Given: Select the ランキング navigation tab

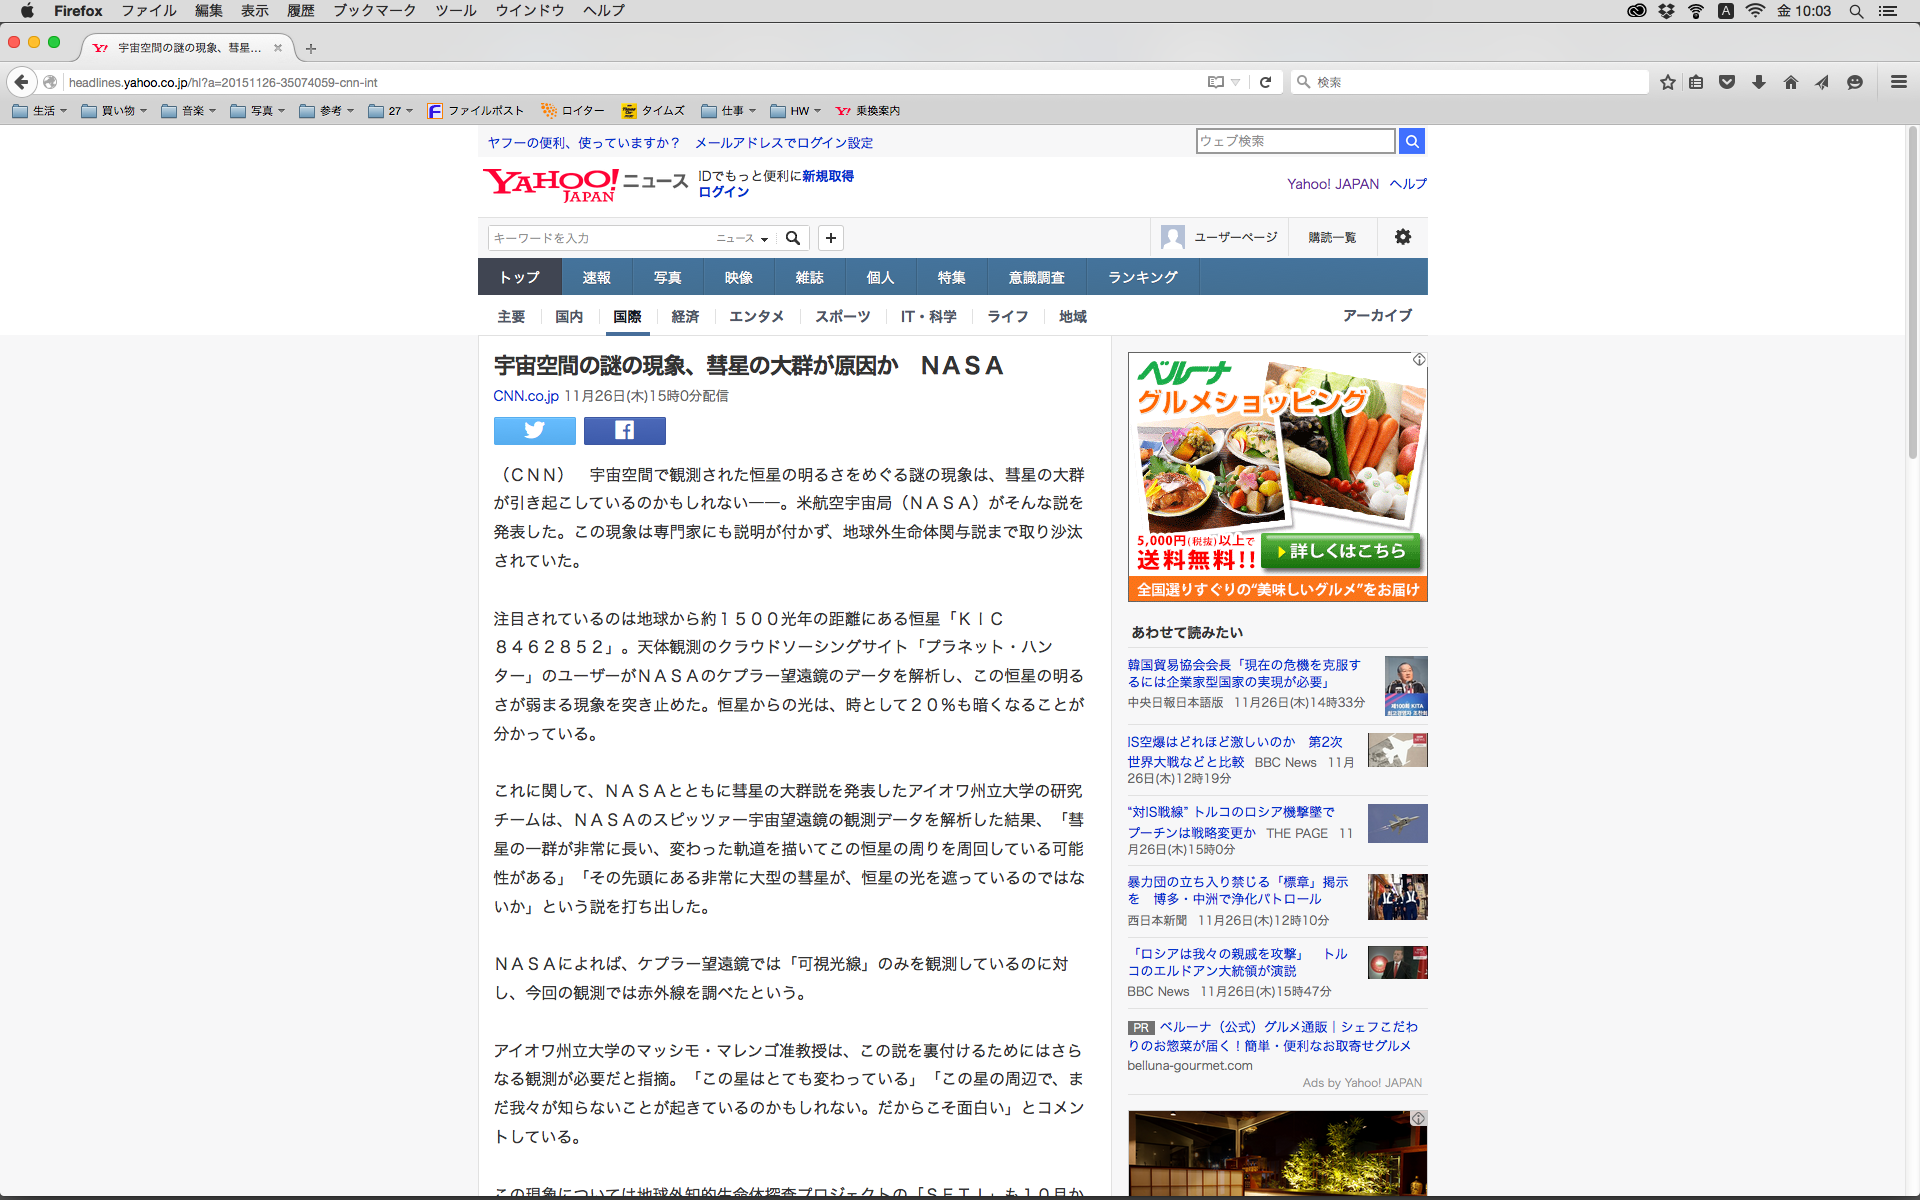Looking at the screenshot, I should point(1142,277).
